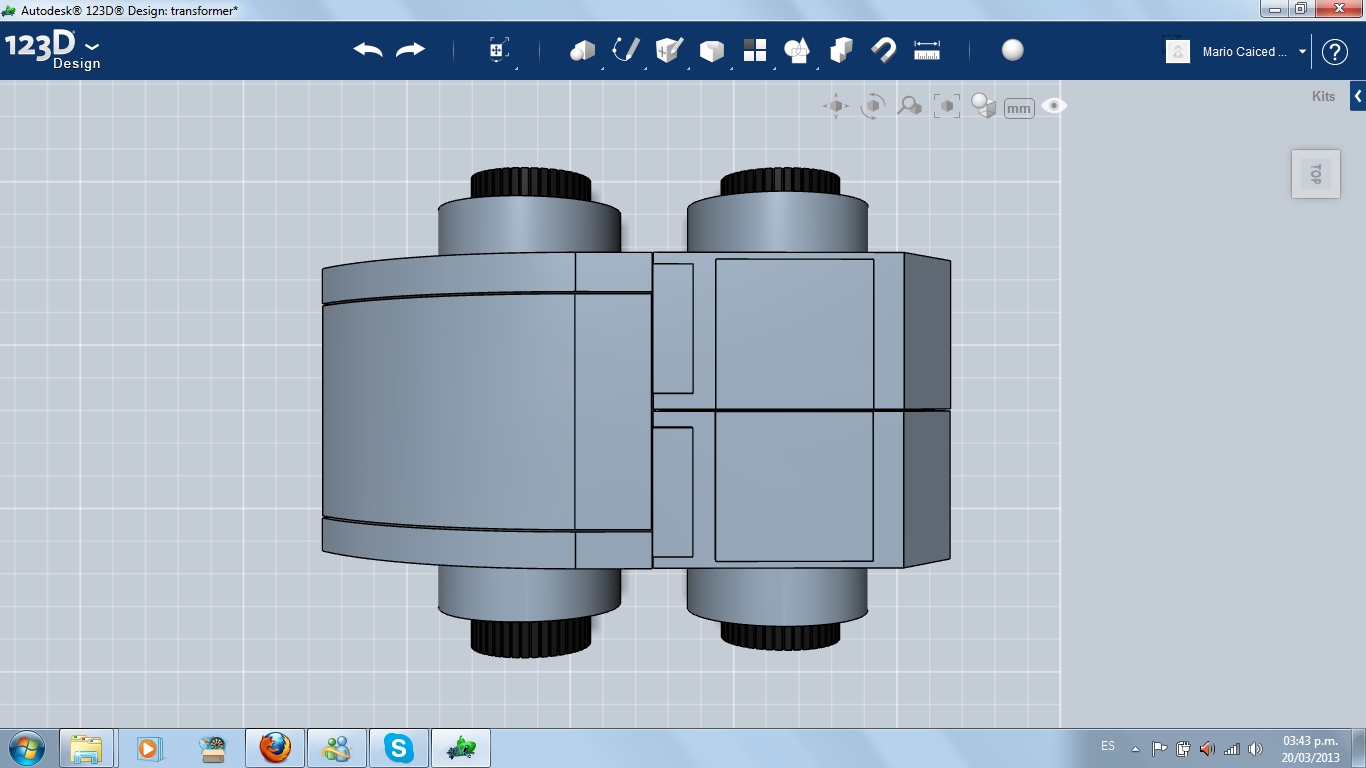Open Windows Live Messenger from taskbar
Viewport: 1366px width, 768px height.
pos(337,748)
